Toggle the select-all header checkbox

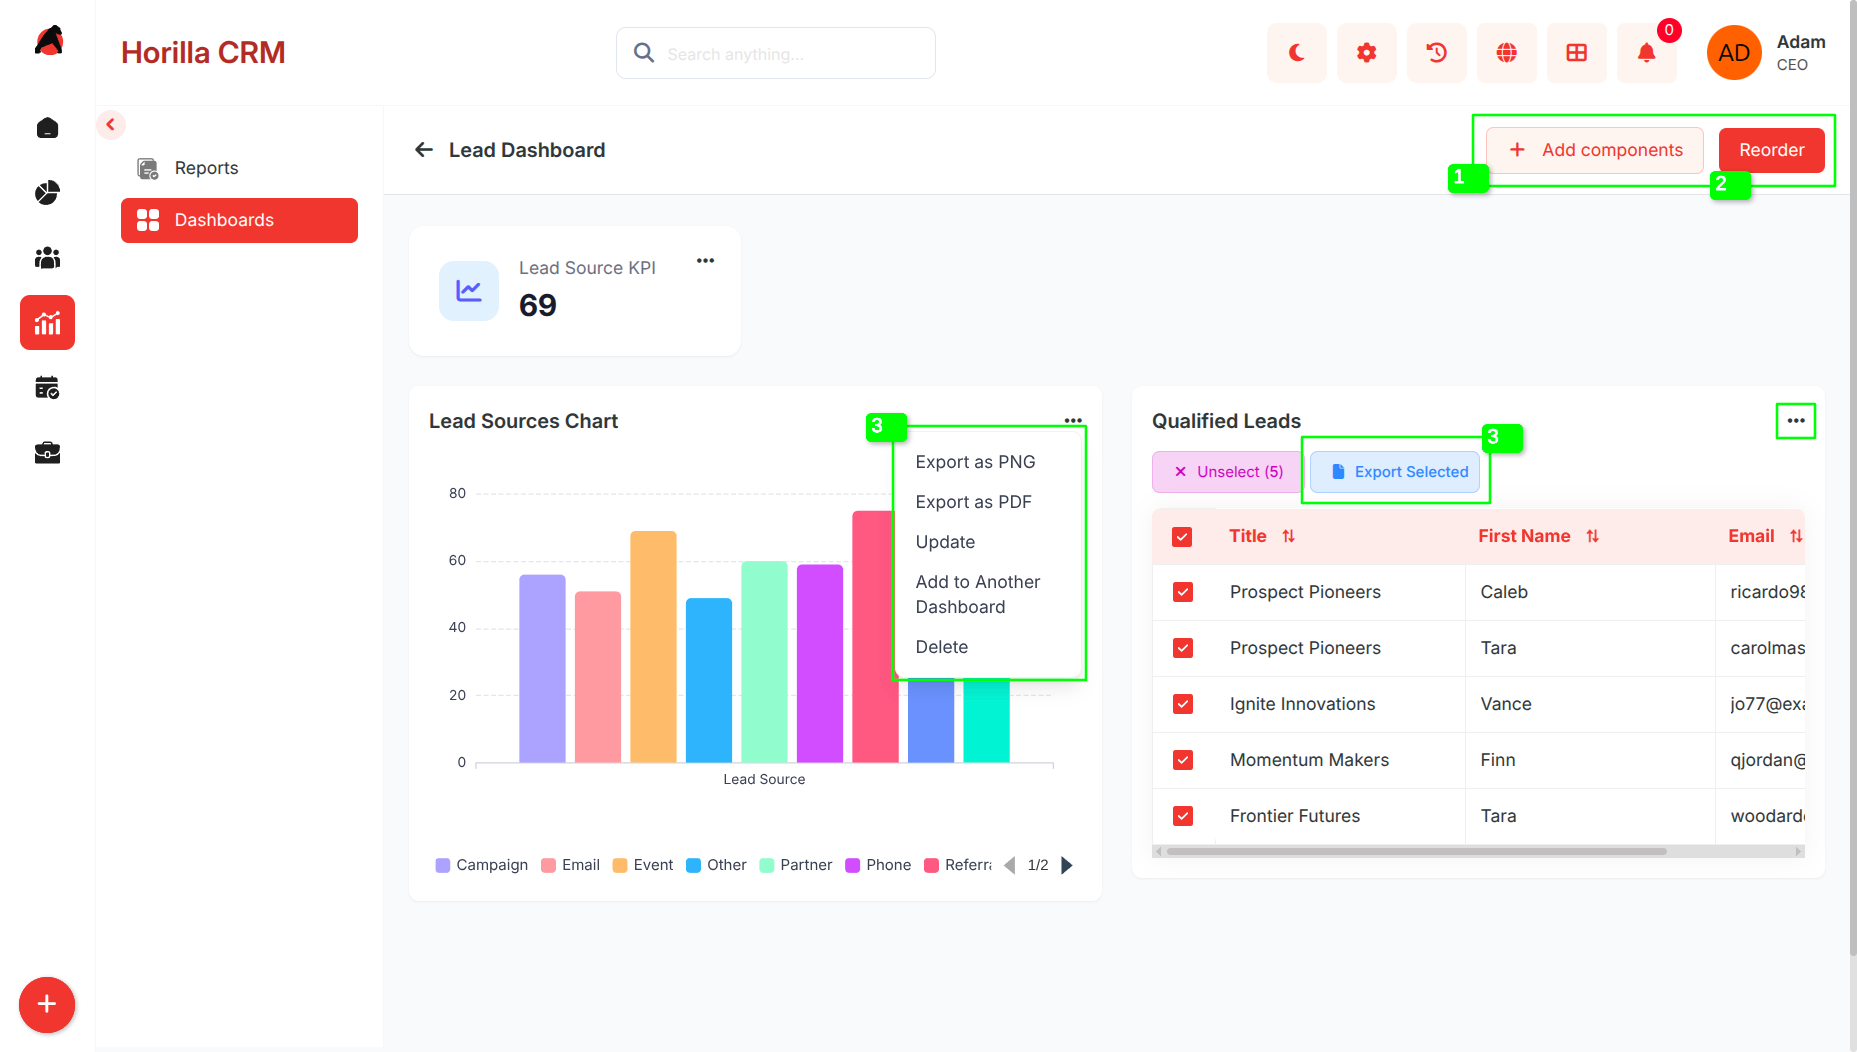tap(1182, 537)
